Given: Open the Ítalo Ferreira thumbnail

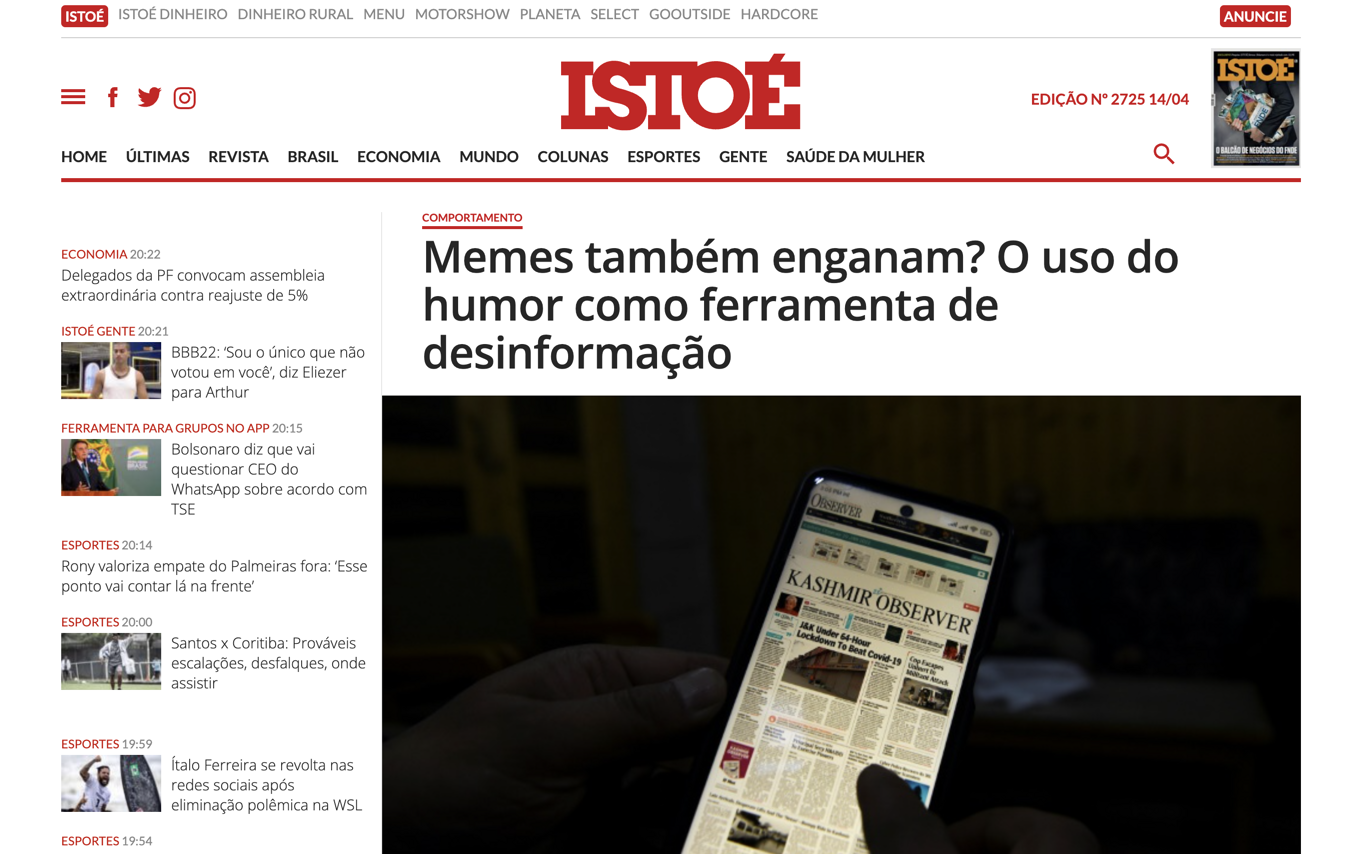Looking at the screenshot, I should click(x=111, y=783).
